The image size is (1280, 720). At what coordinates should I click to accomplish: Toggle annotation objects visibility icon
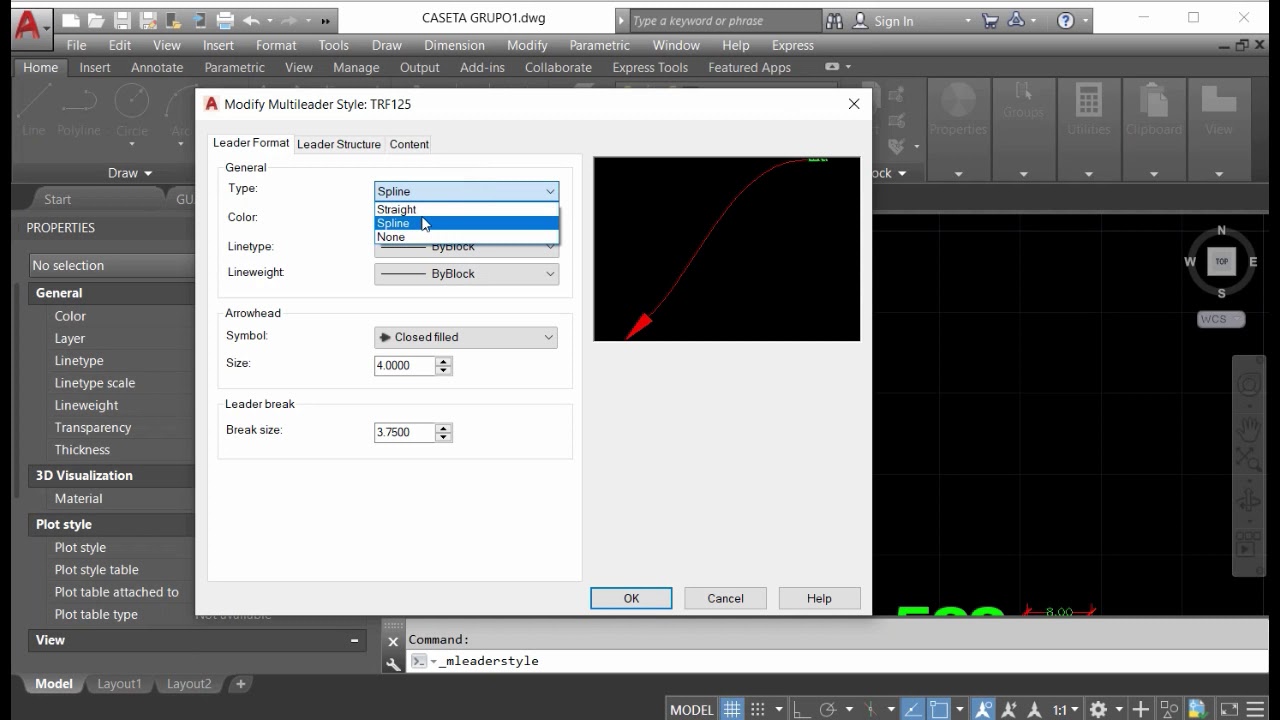[984, 709]
